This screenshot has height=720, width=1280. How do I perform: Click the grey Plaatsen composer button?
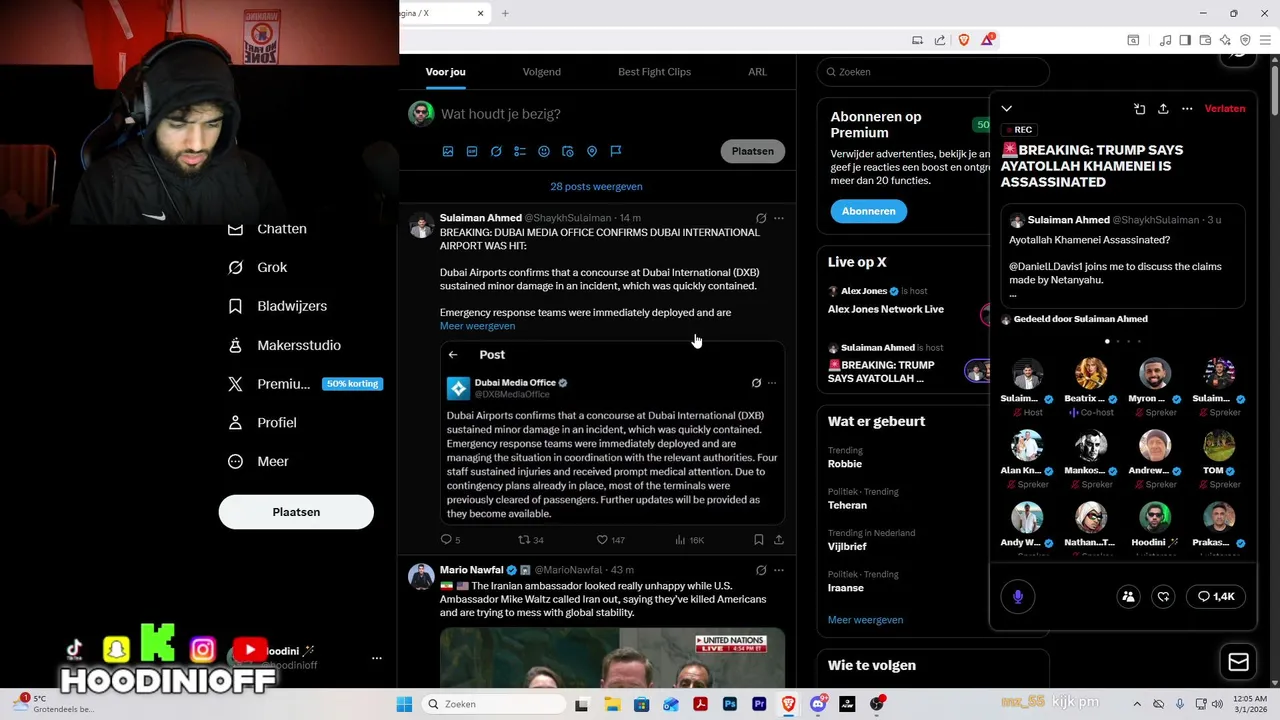click(x=752, y=151)
